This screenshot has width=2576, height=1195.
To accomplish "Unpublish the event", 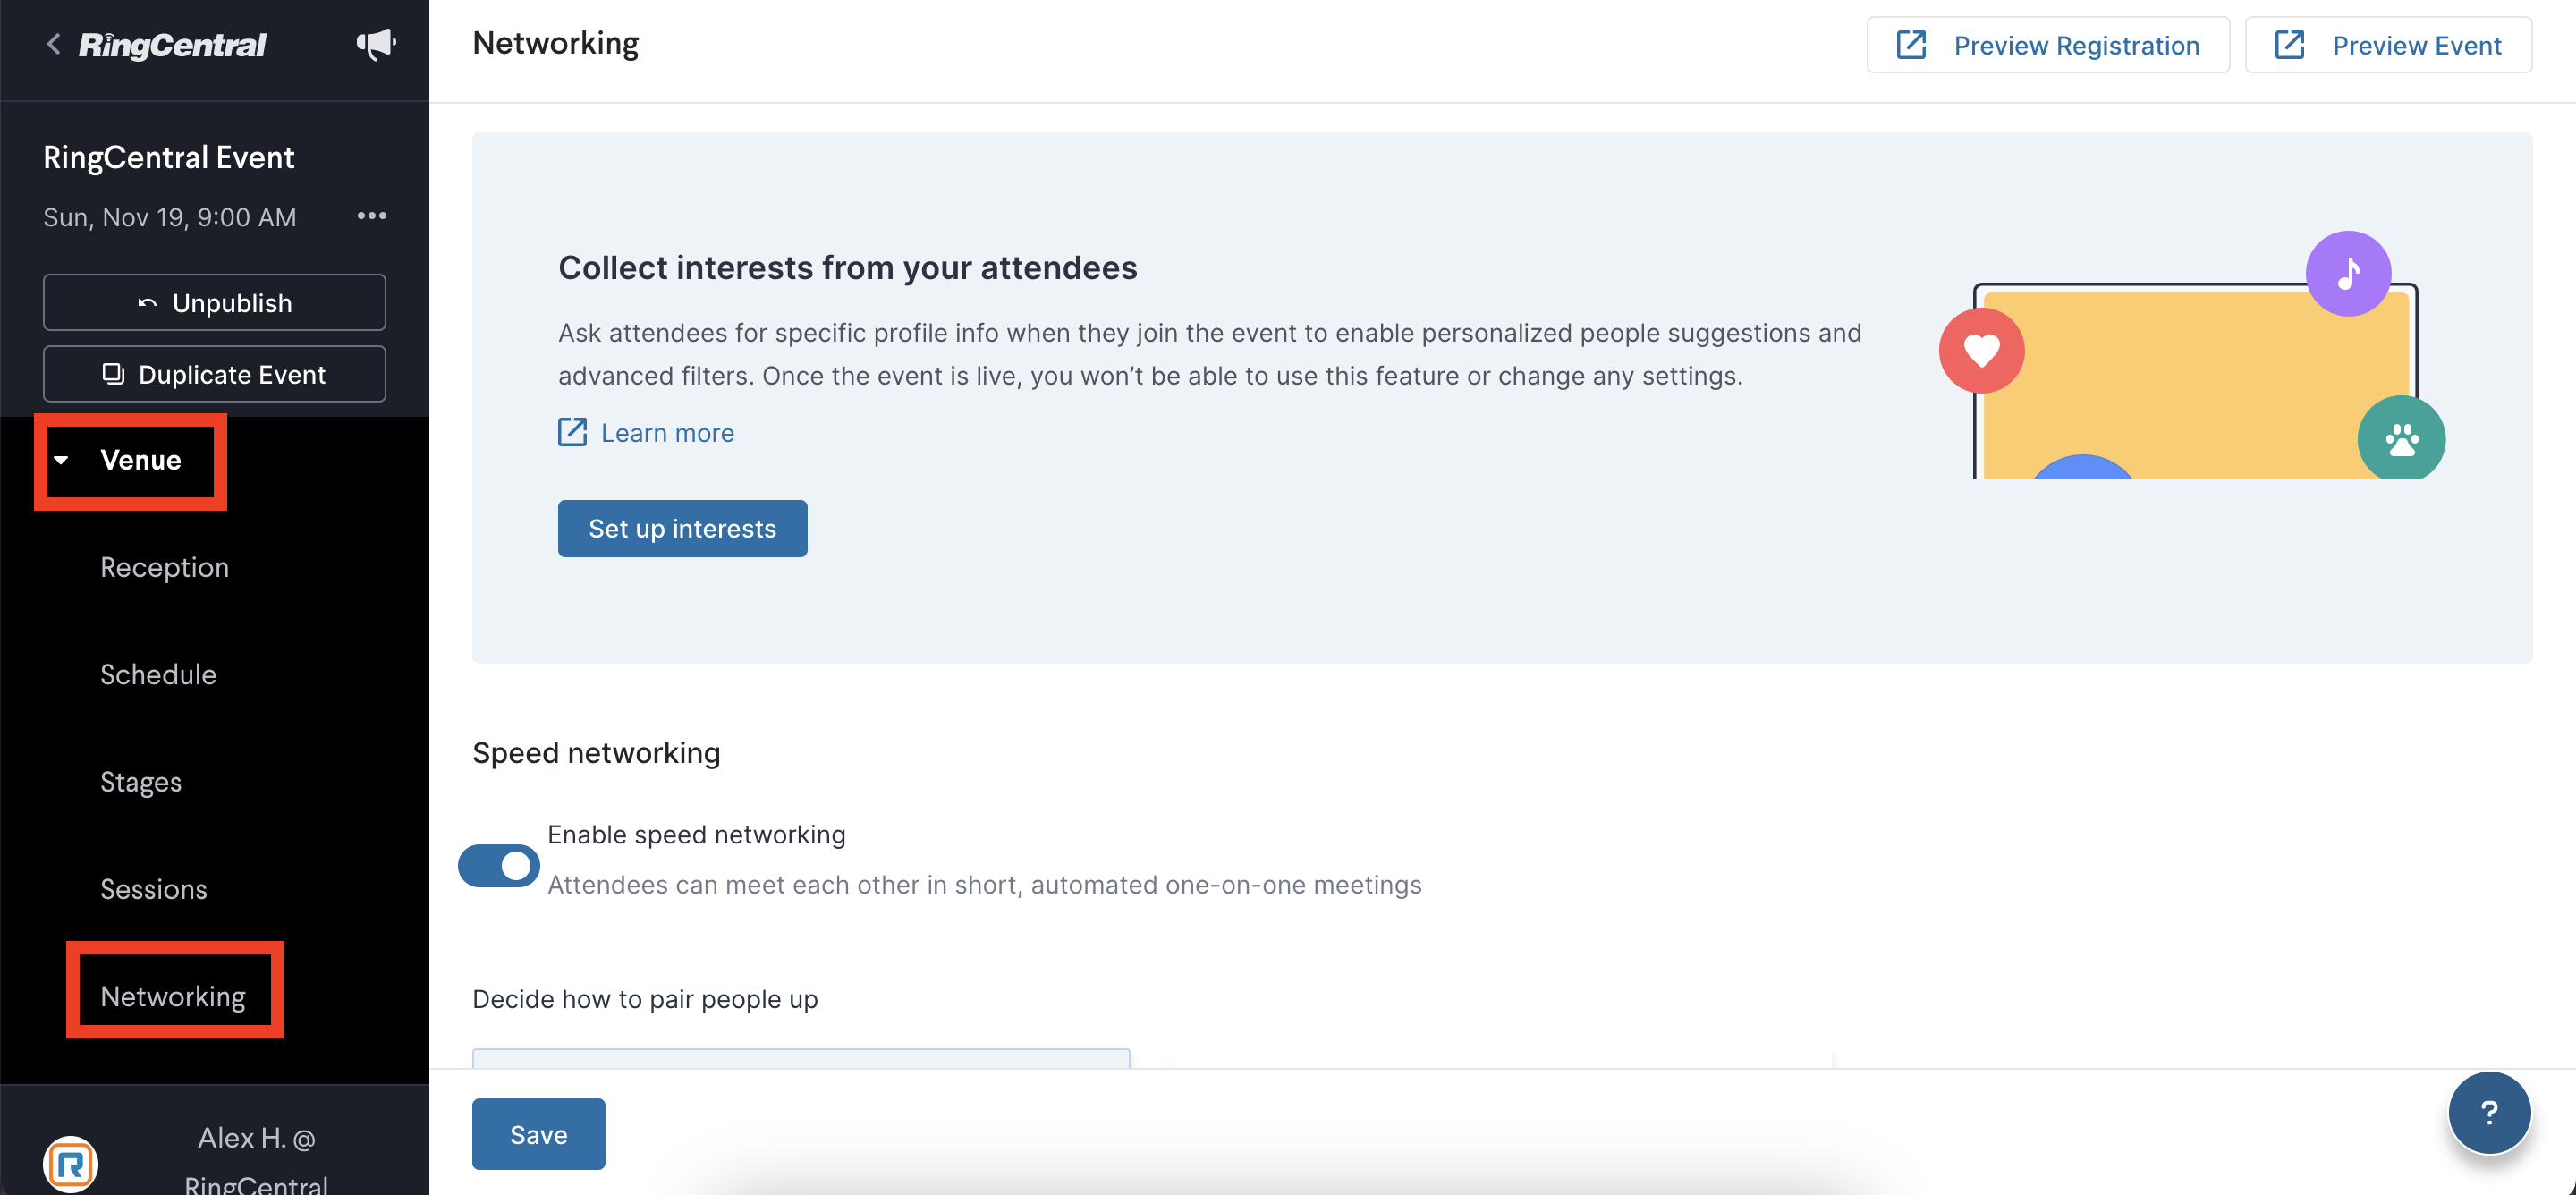I will click(x=214, y=302).
